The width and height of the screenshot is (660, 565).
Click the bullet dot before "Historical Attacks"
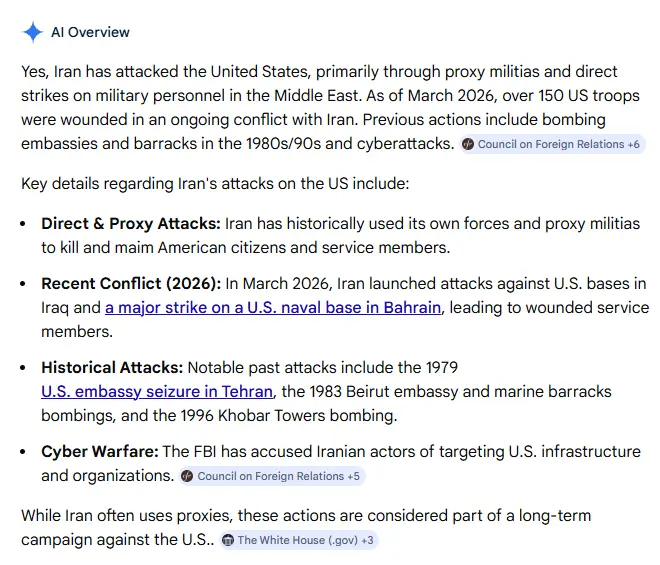pos(23,368)
